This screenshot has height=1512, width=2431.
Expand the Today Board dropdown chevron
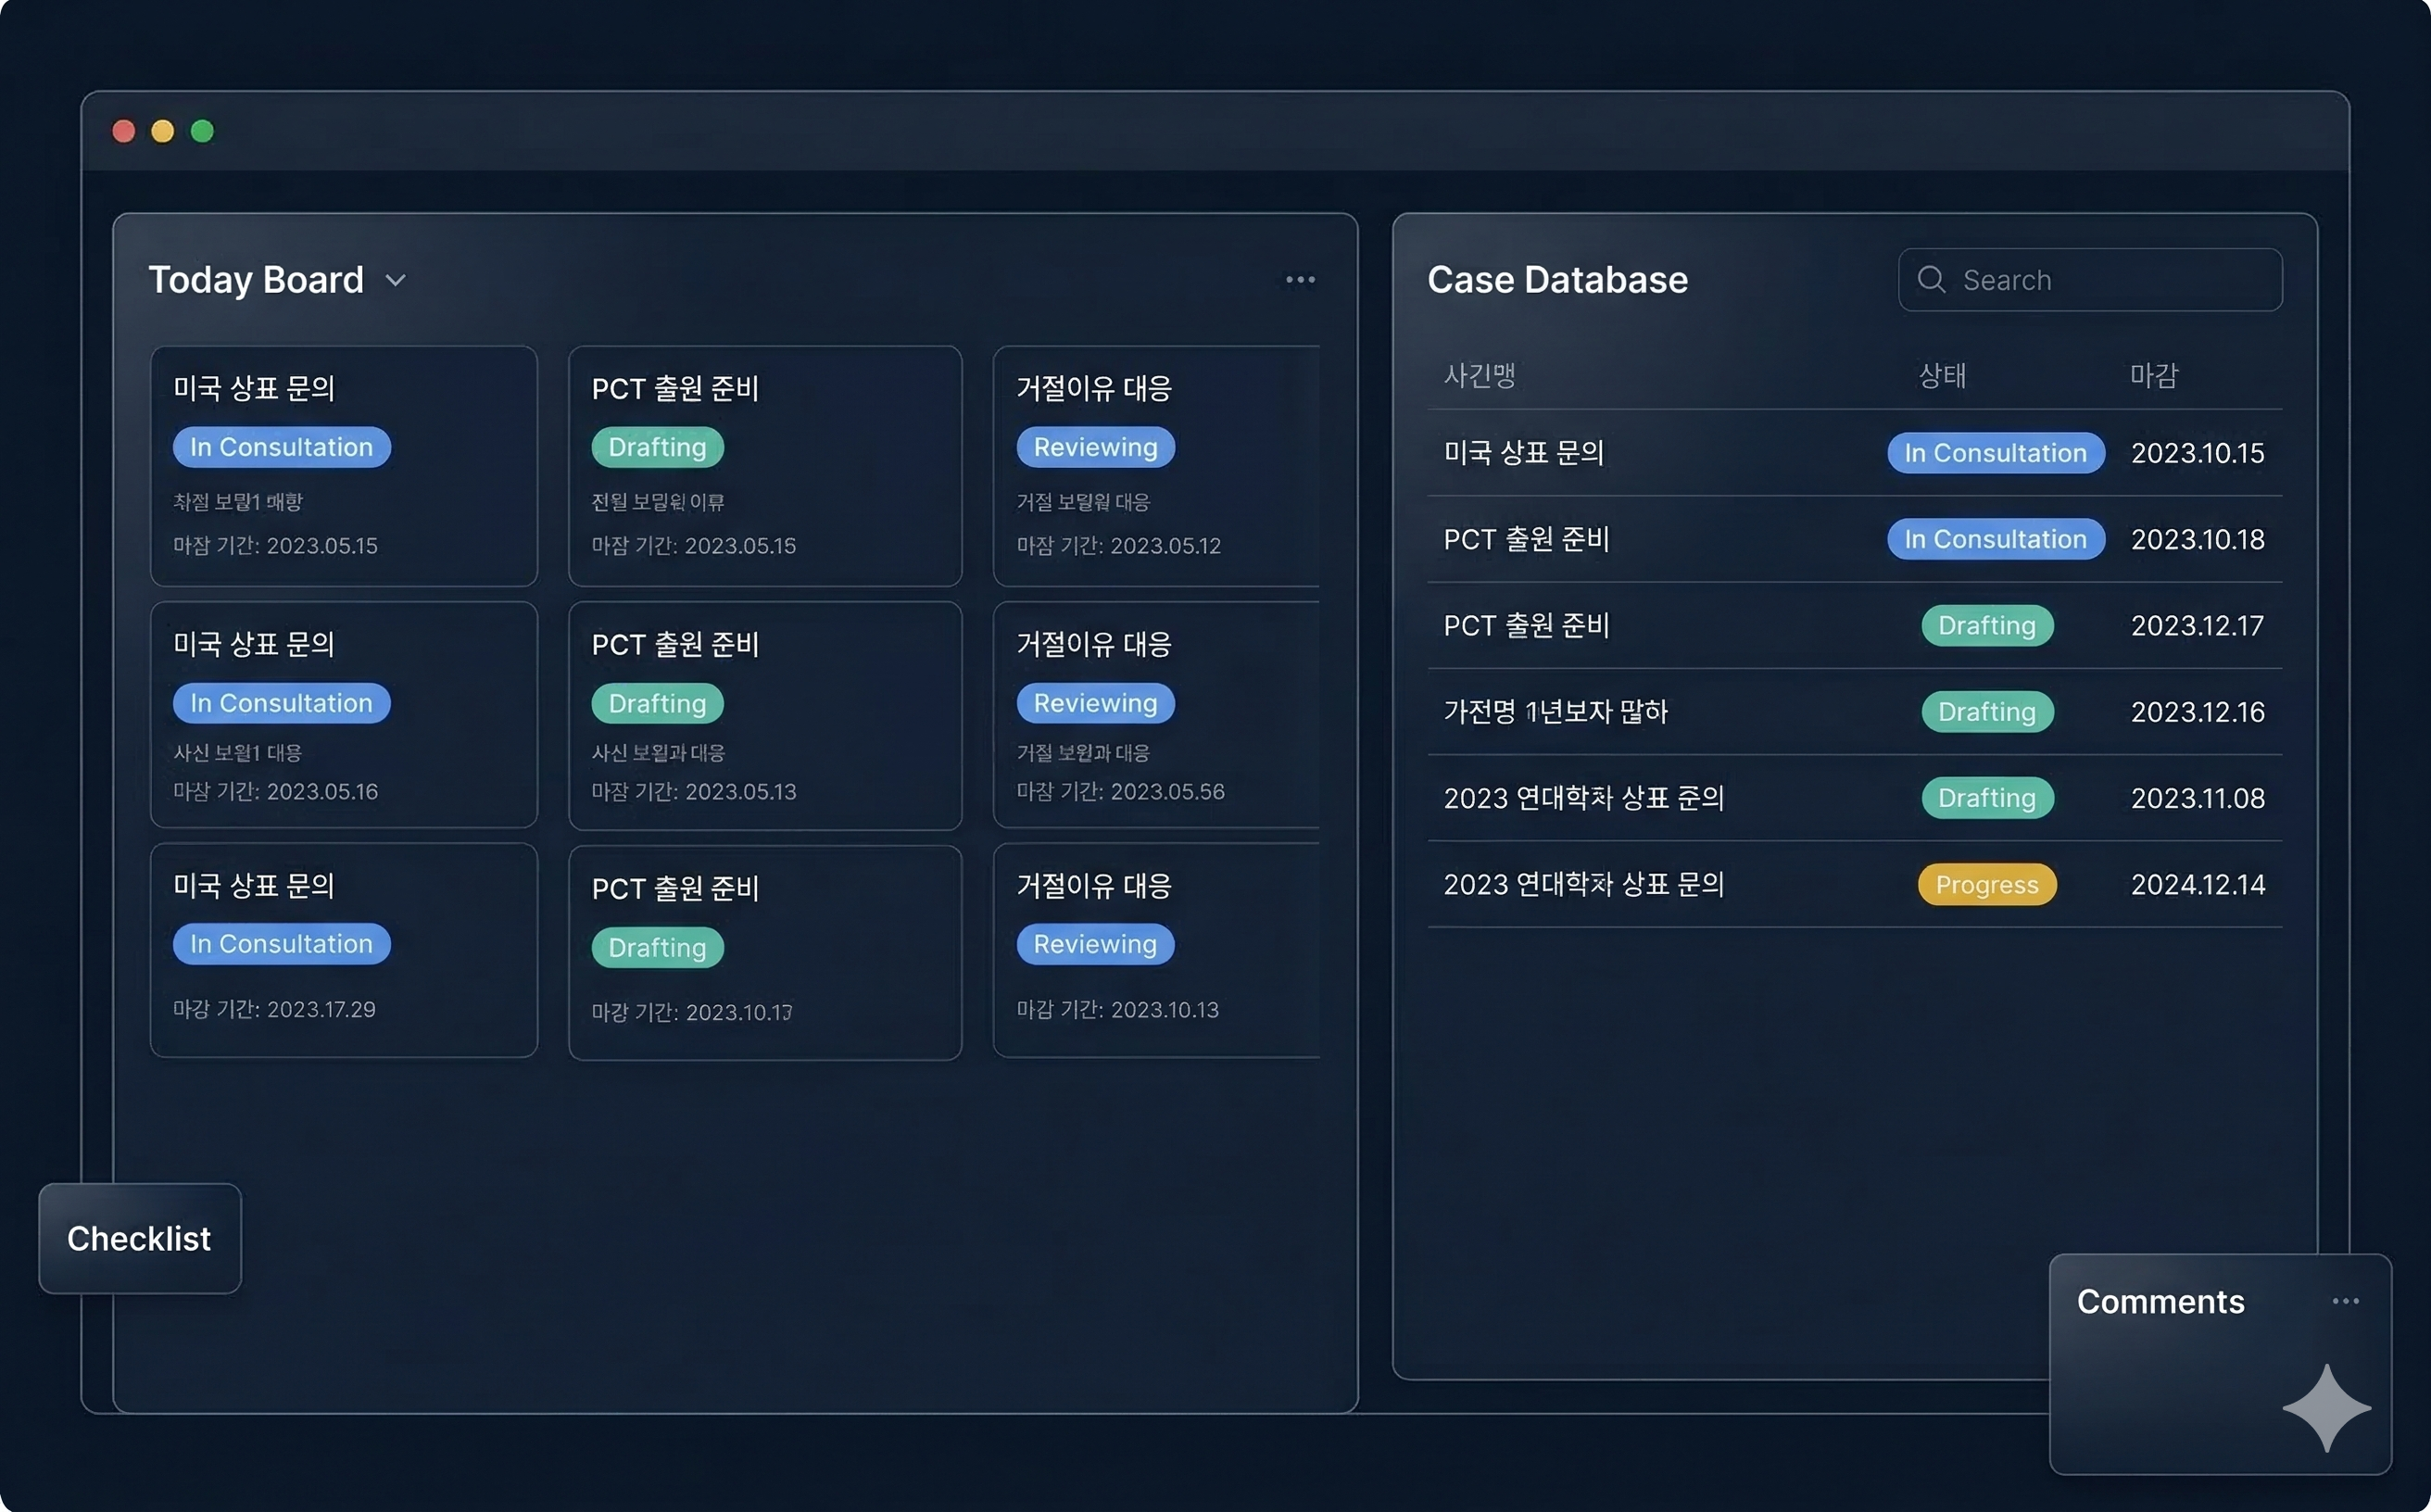[396, 281]
